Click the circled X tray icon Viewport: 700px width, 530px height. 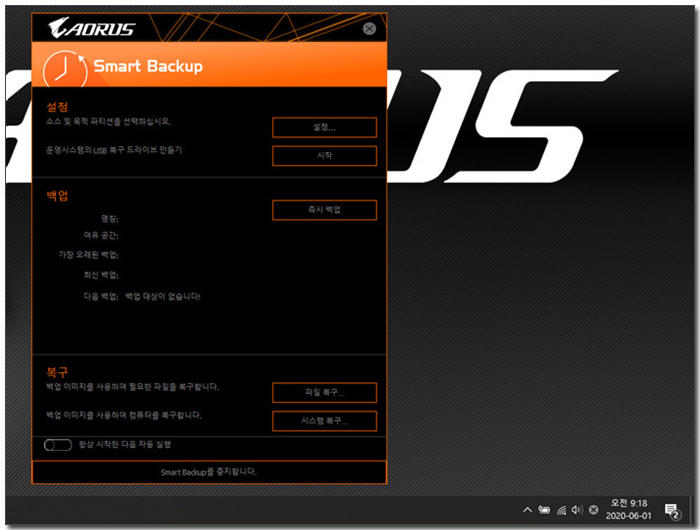593,509
